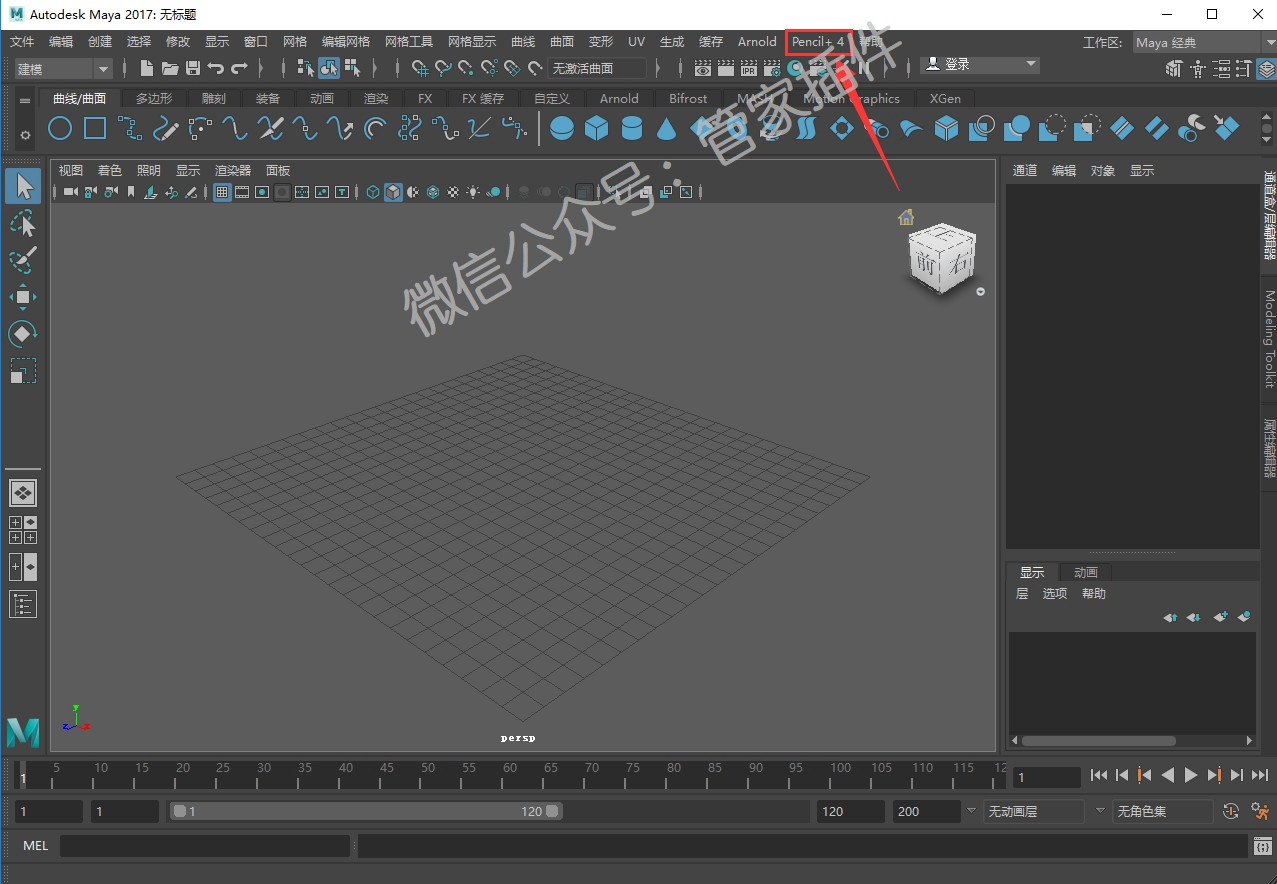Toggle Textured display checker icon
1277x884 pixels.
click(453, 192)
